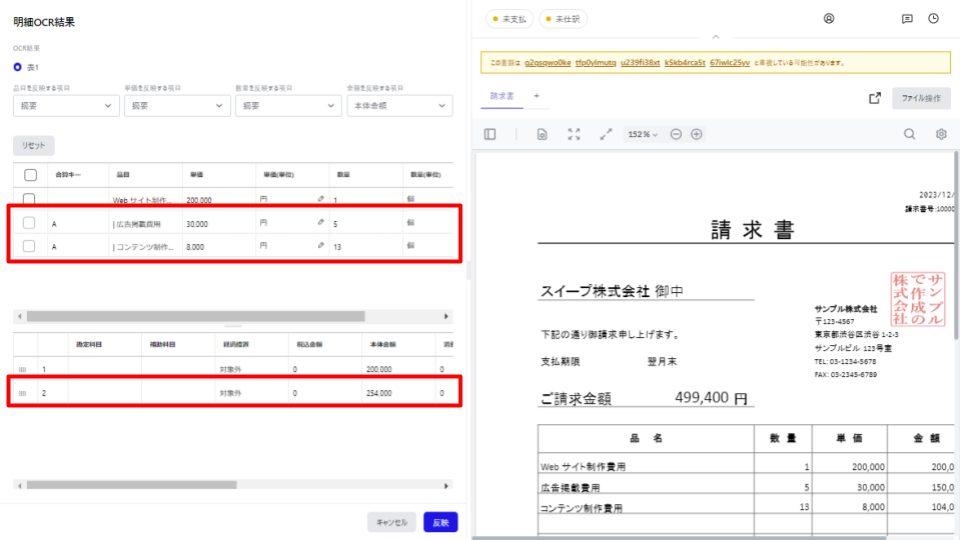This screenshot has width=960, height=540.
Task: Open search in the PDF viewer
Action: point(909,134)
